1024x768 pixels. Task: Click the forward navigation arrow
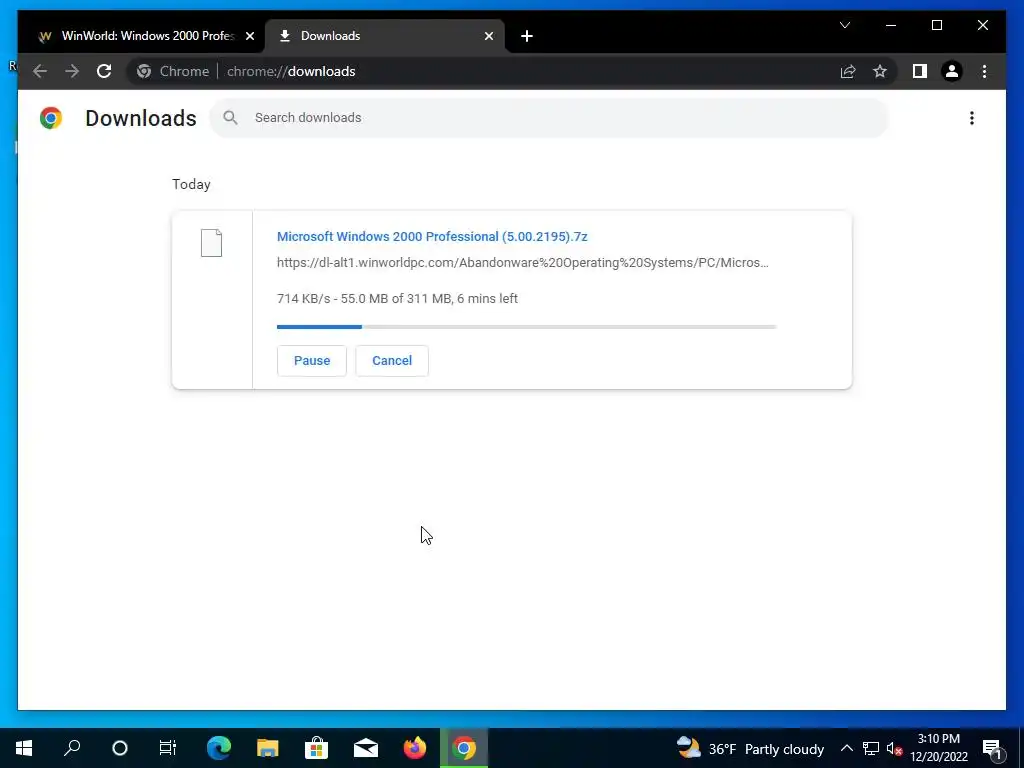click(72, 71)
